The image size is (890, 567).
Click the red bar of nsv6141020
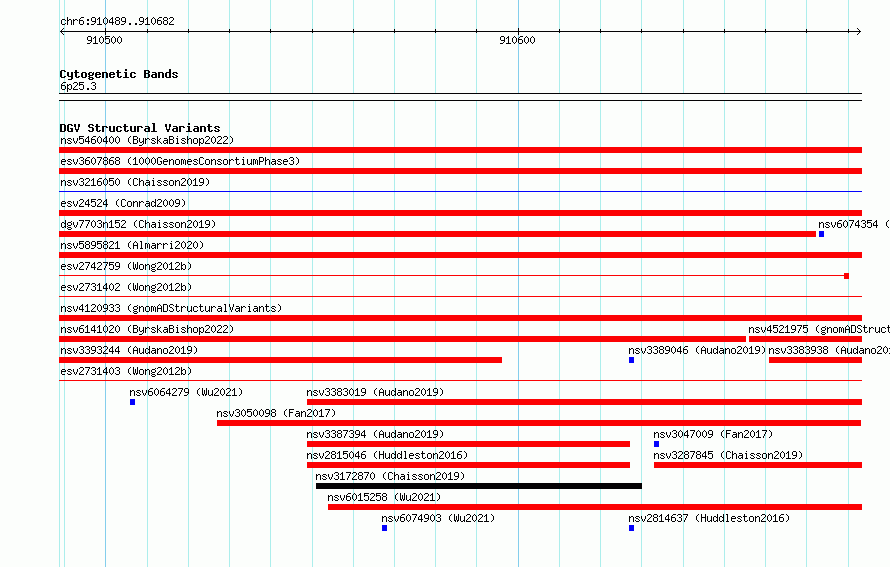402,339
